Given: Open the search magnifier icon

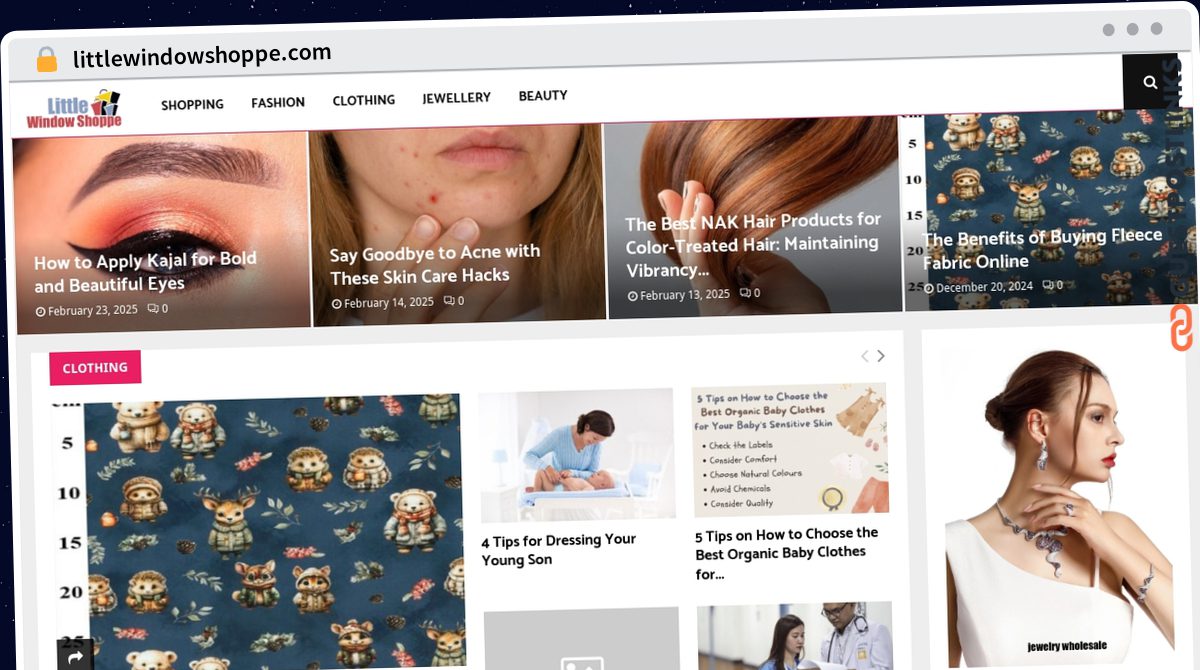Looking at the screenshot, I should tap(1150, 82).
